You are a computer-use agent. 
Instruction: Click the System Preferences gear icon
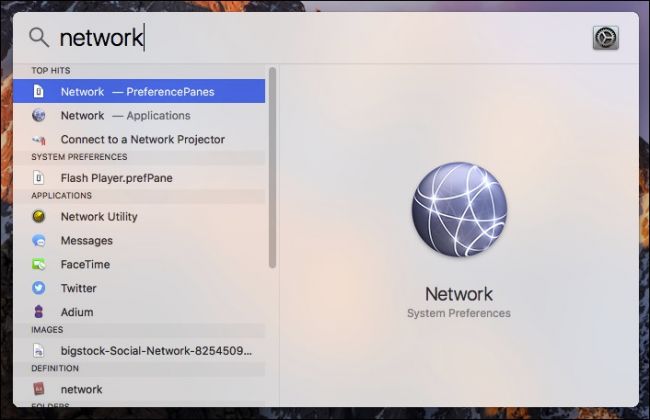click(606, 38)
